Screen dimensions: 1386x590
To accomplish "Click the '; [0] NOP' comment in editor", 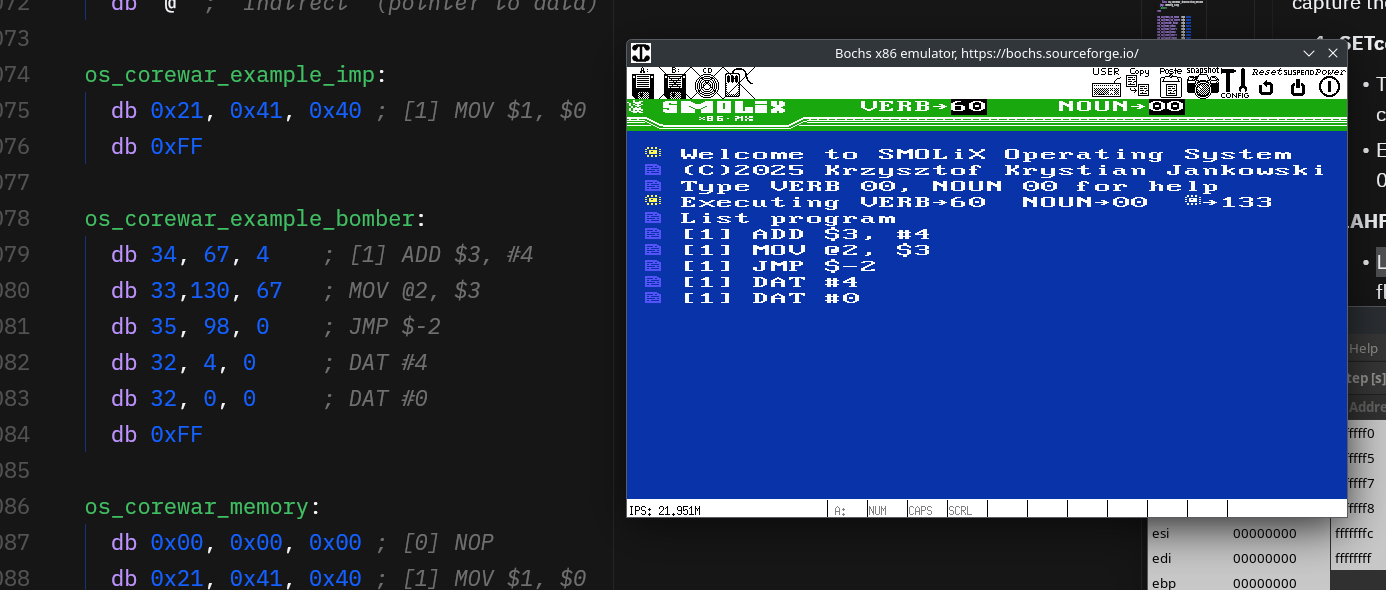I will pos(435,543).
